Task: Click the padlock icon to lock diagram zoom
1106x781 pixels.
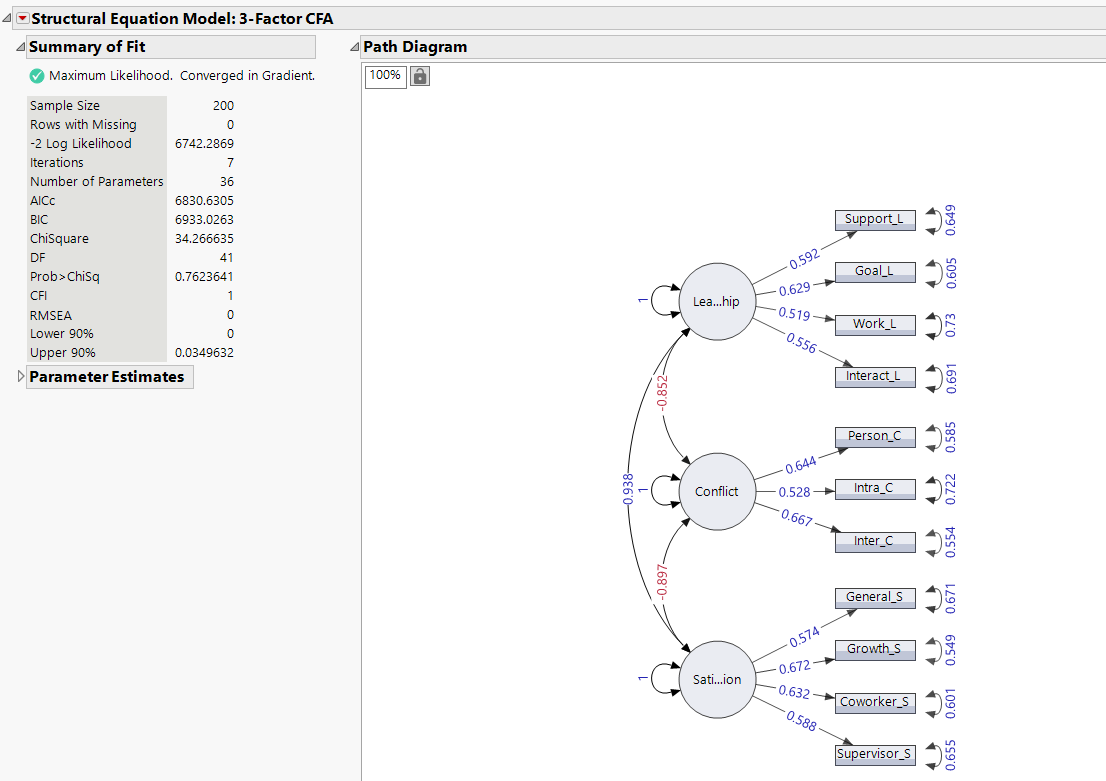Action: 419,75
